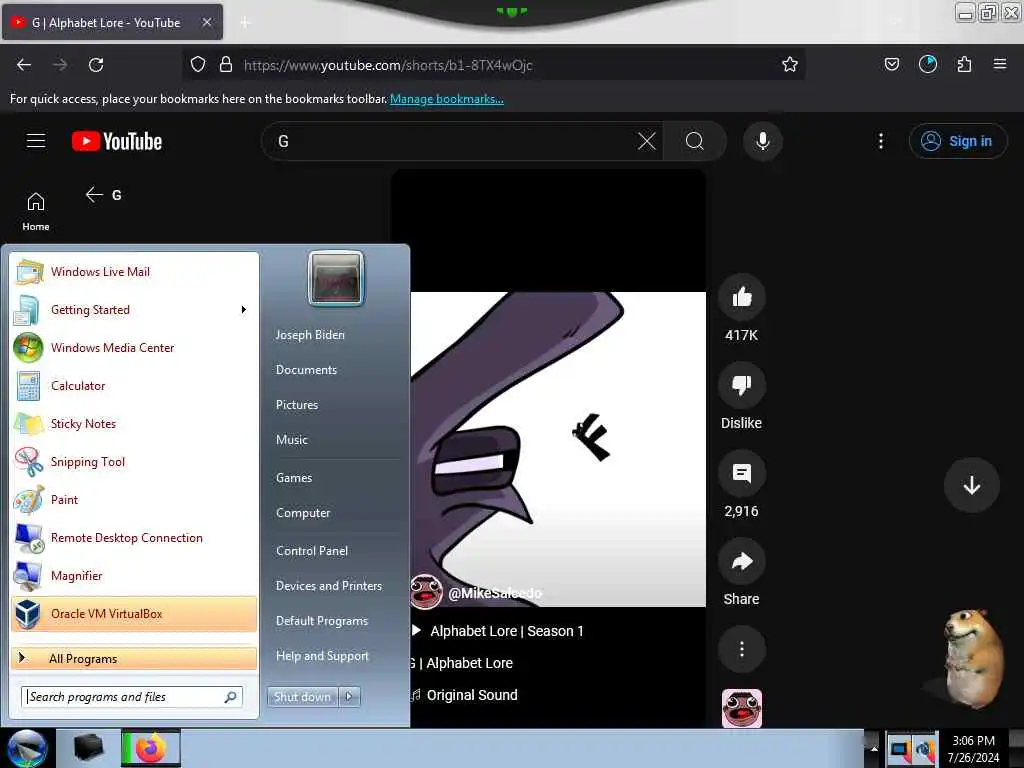The image size is (1024, 768).
Task: Show hidden tray icons arrow
Action: pyautogui.click(x=874, y=749)
